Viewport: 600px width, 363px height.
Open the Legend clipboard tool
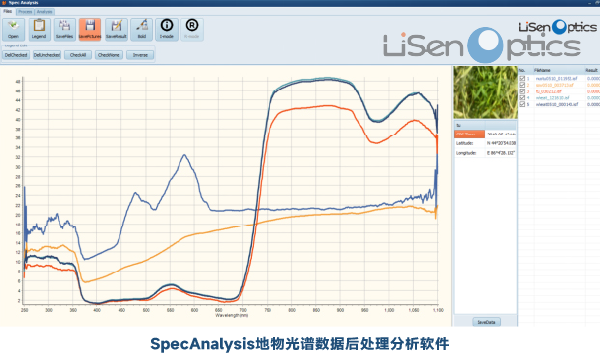(39, 29)
